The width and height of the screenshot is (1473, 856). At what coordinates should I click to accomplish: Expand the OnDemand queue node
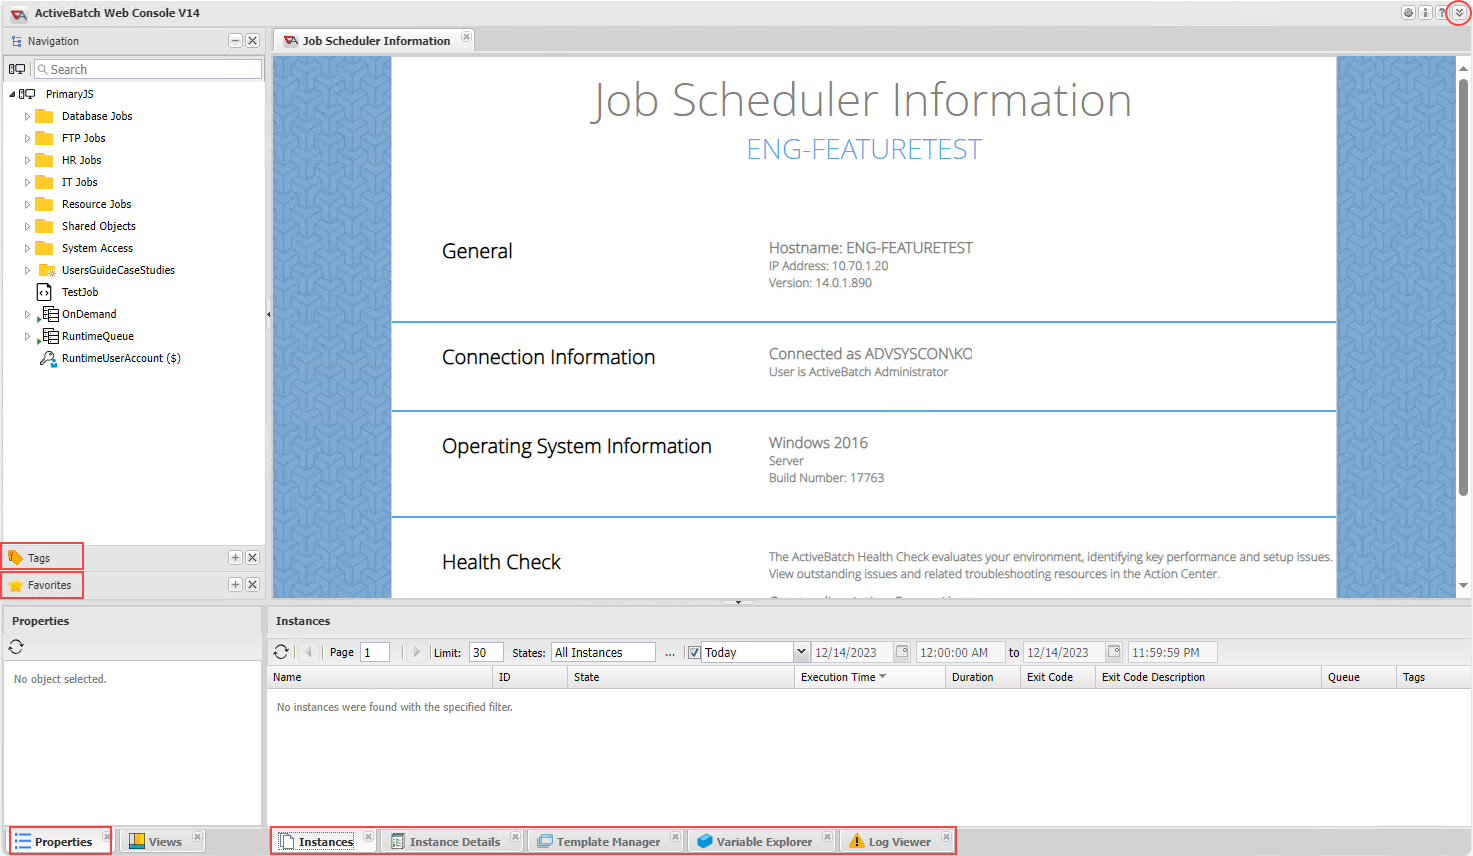pyautogui.click(x=28, y=314)
